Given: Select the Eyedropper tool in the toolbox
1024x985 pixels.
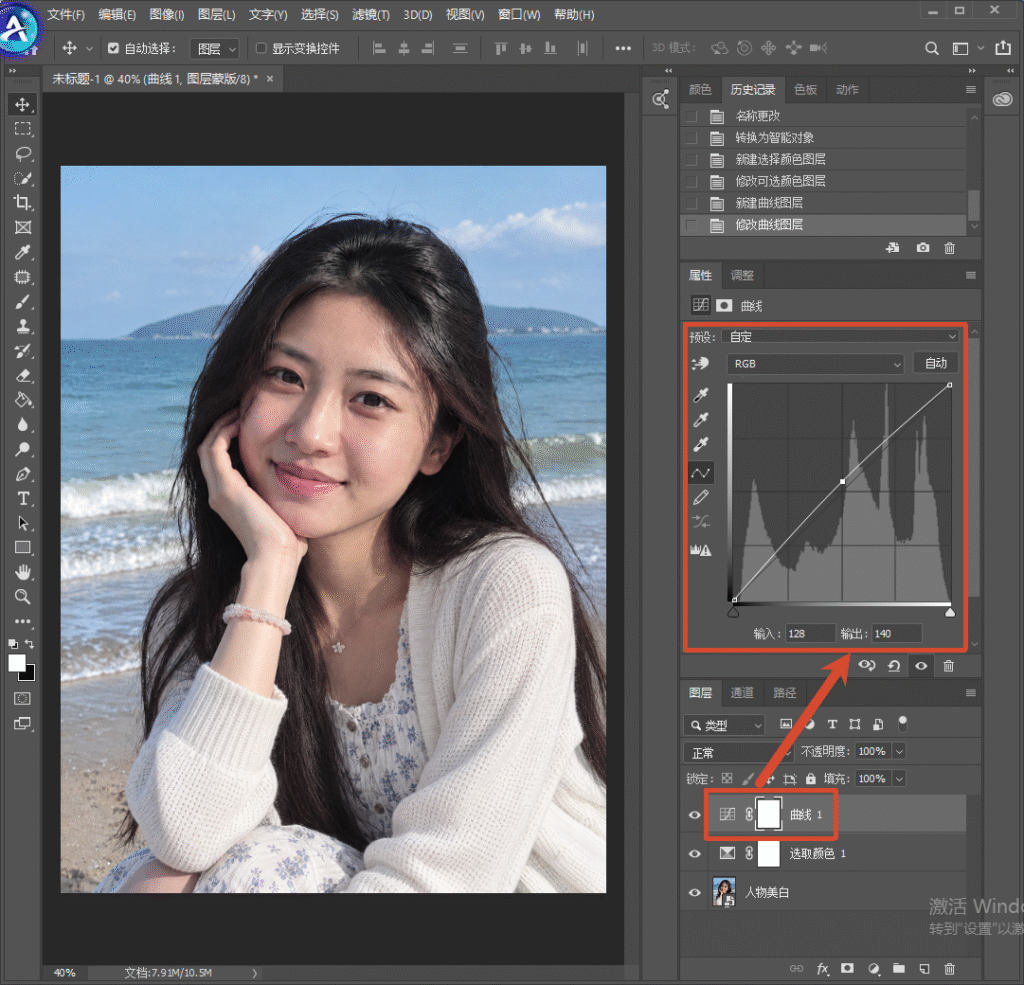Looking at the screenshot, I should click(x=23, y=252).
